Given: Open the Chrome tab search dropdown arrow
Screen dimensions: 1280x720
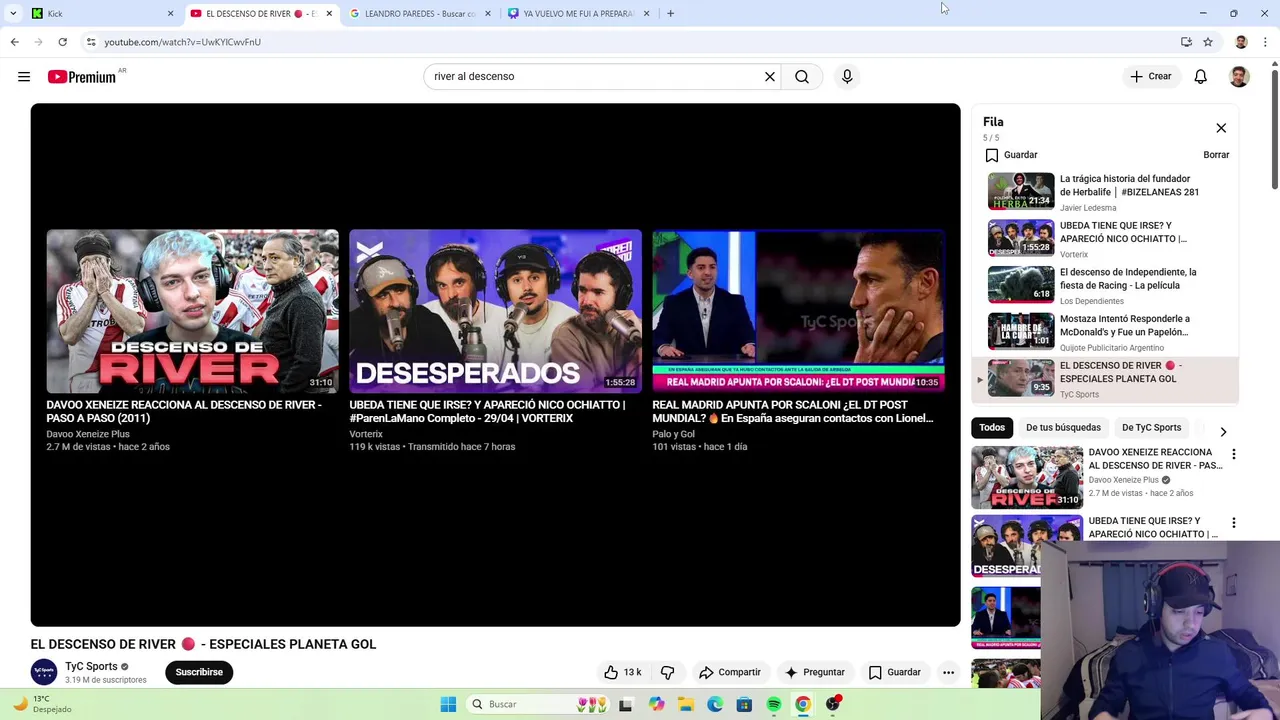Looking at the screenshot, I should coord(13,13).
